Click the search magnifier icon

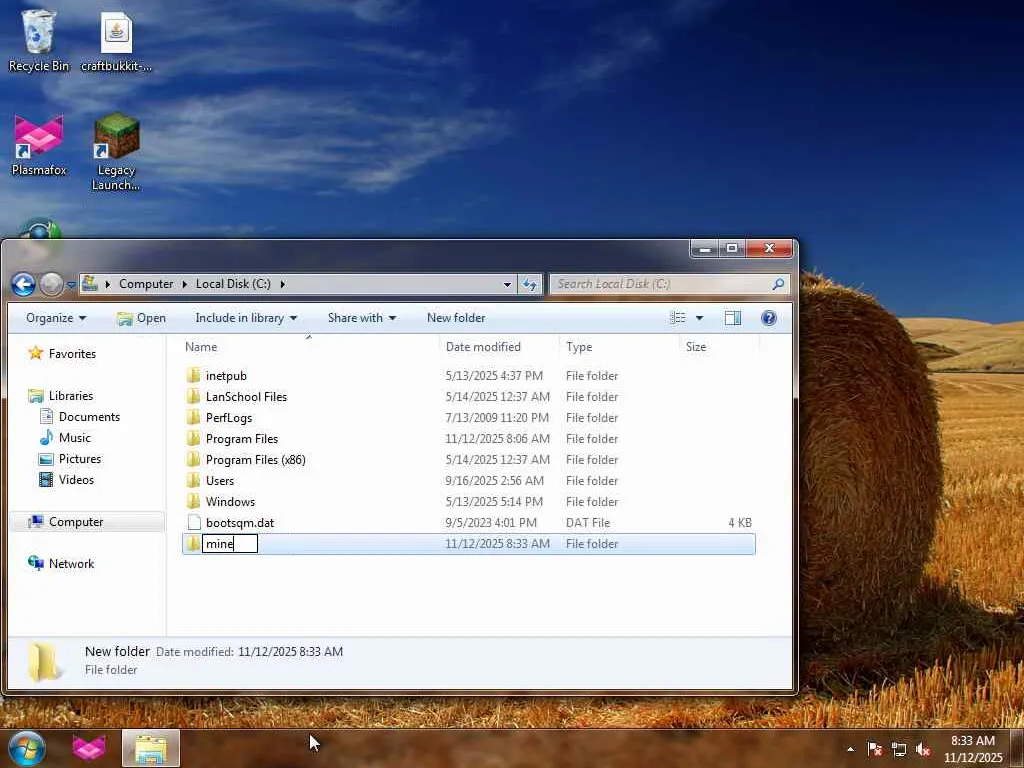[778, 284]
